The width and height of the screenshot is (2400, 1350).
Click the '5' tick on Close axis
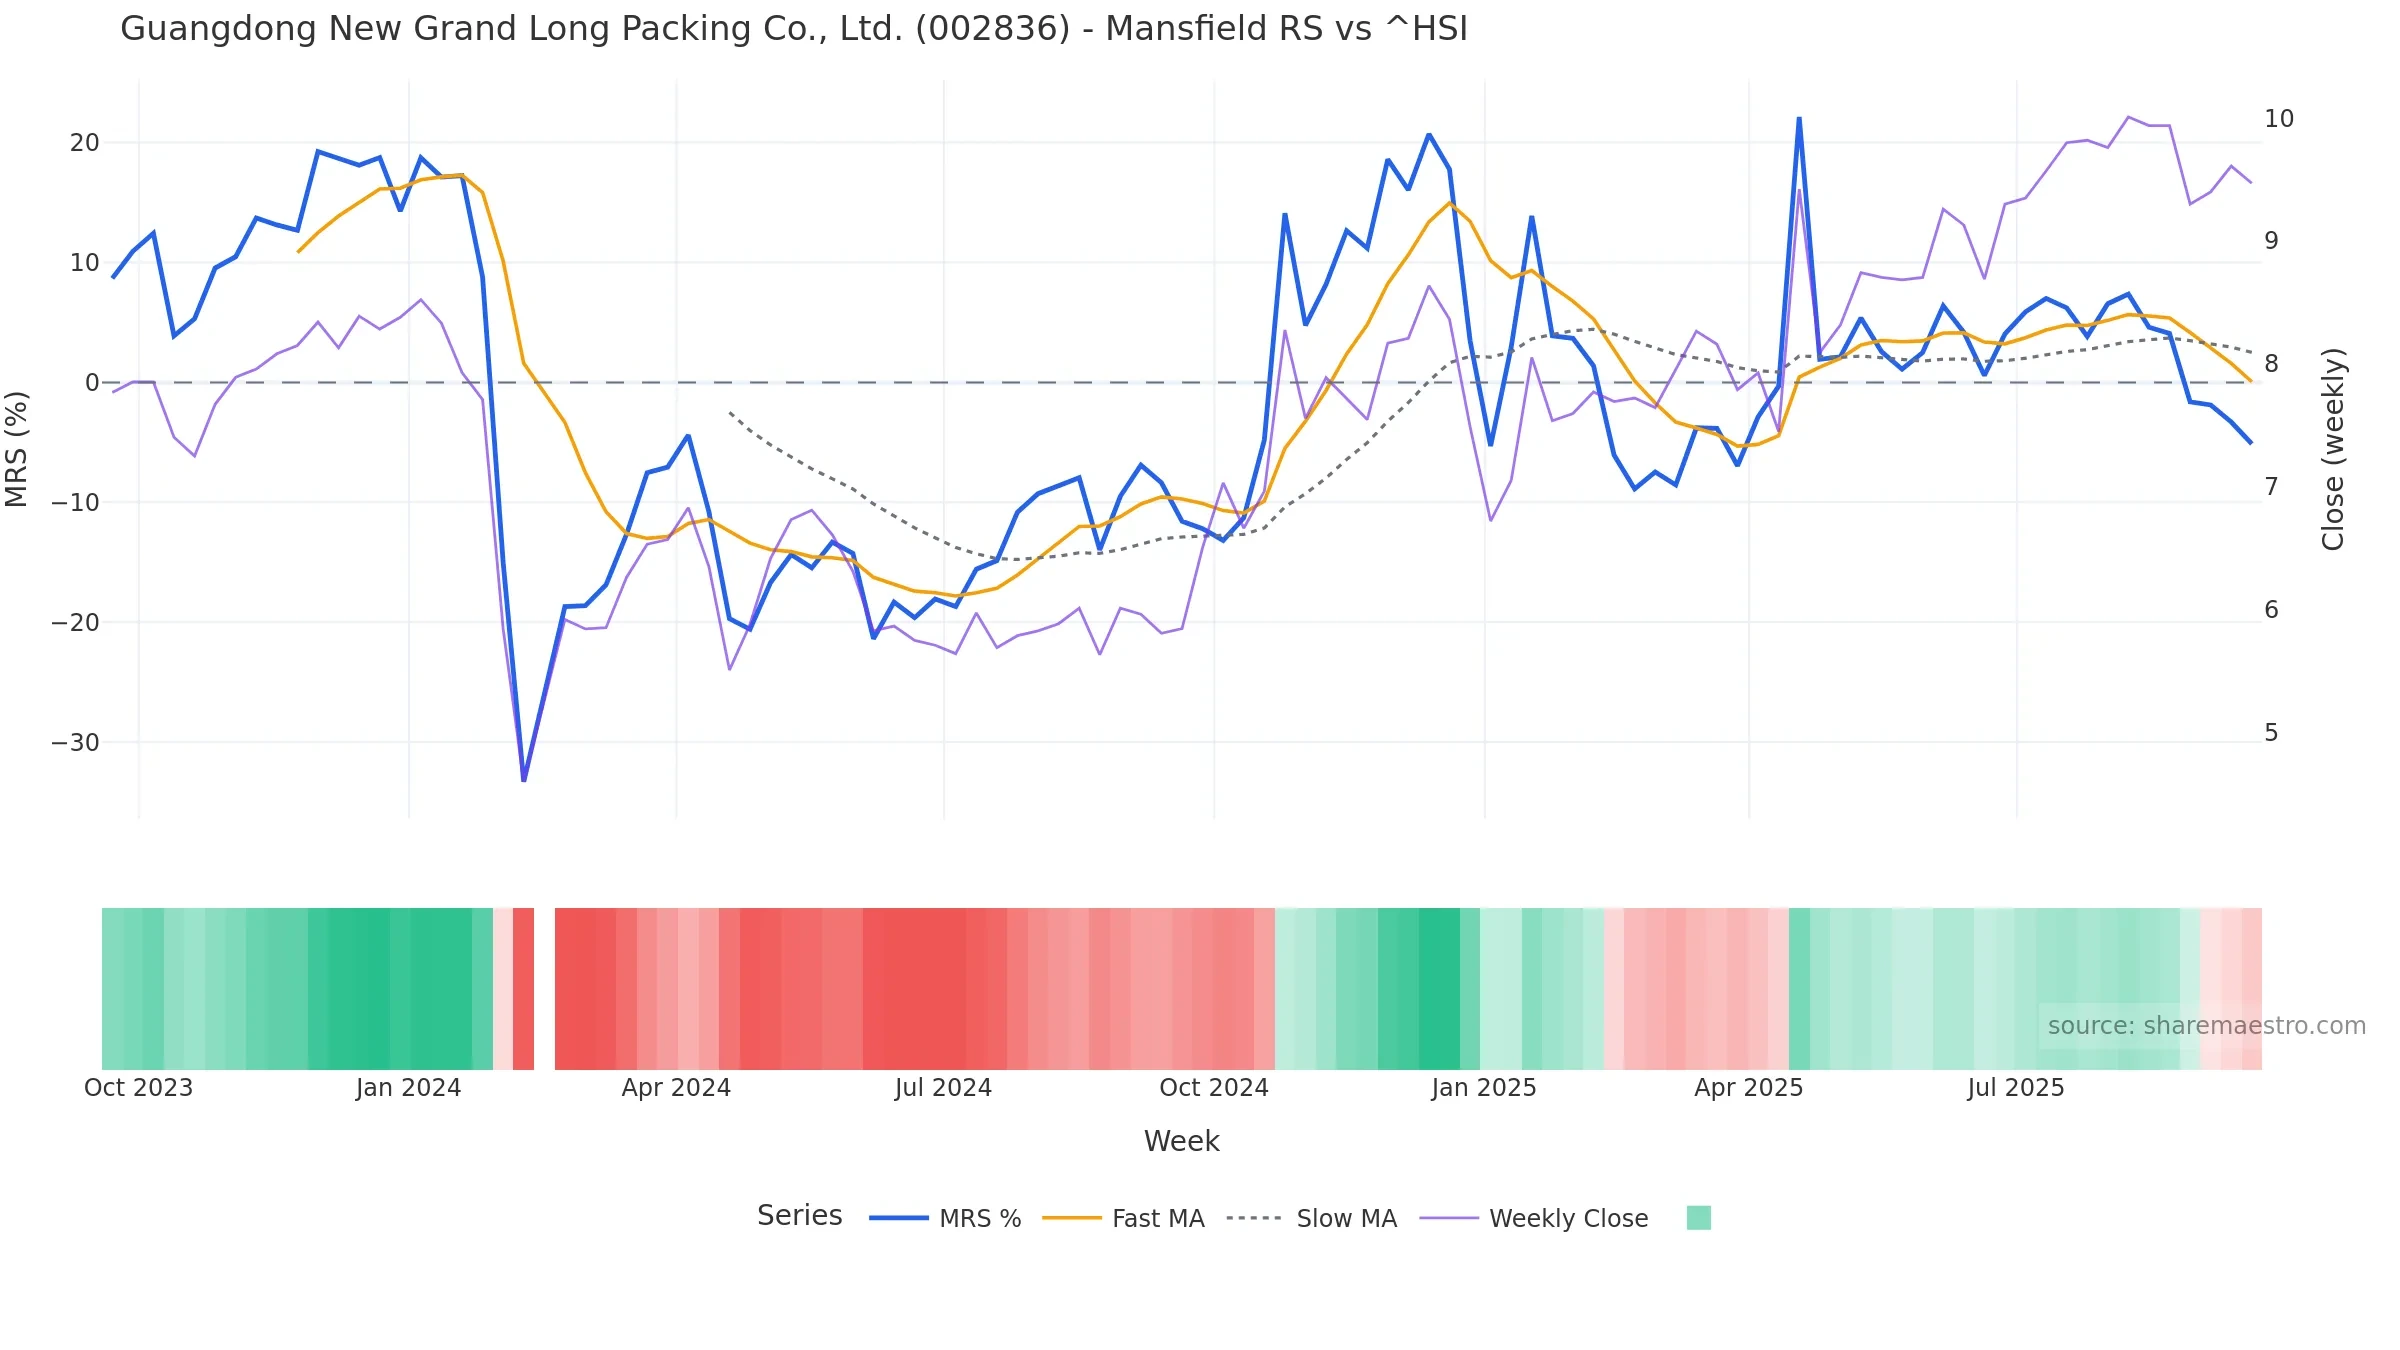tap(2271, 733)
